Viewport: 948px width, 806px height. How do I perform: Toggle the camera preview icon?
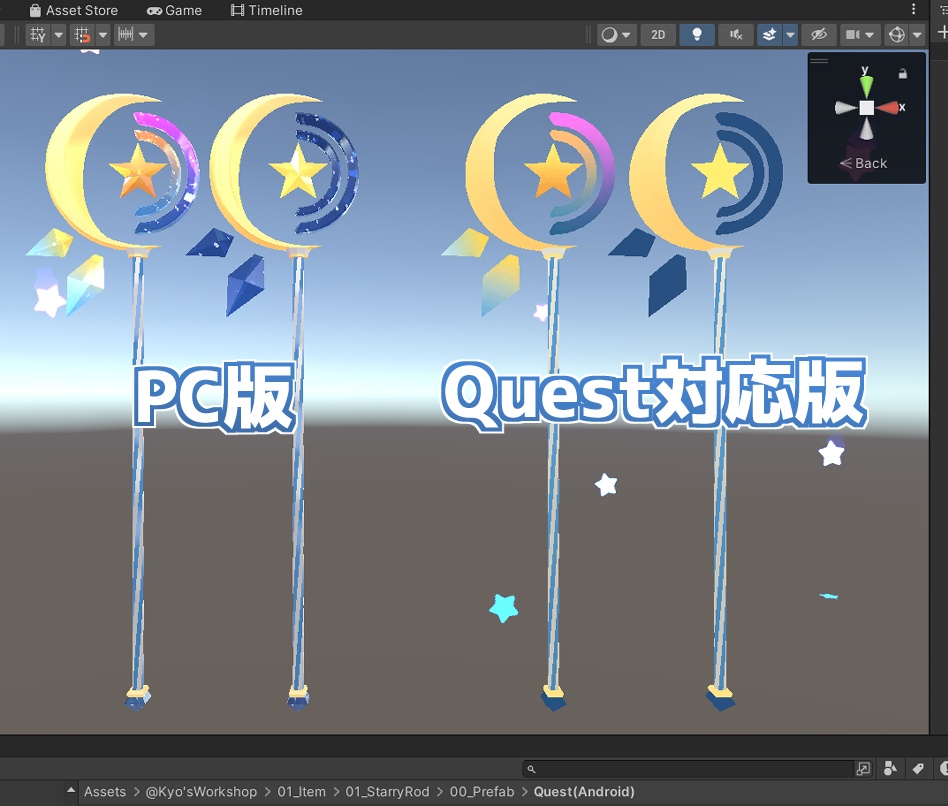coord(854,34)
